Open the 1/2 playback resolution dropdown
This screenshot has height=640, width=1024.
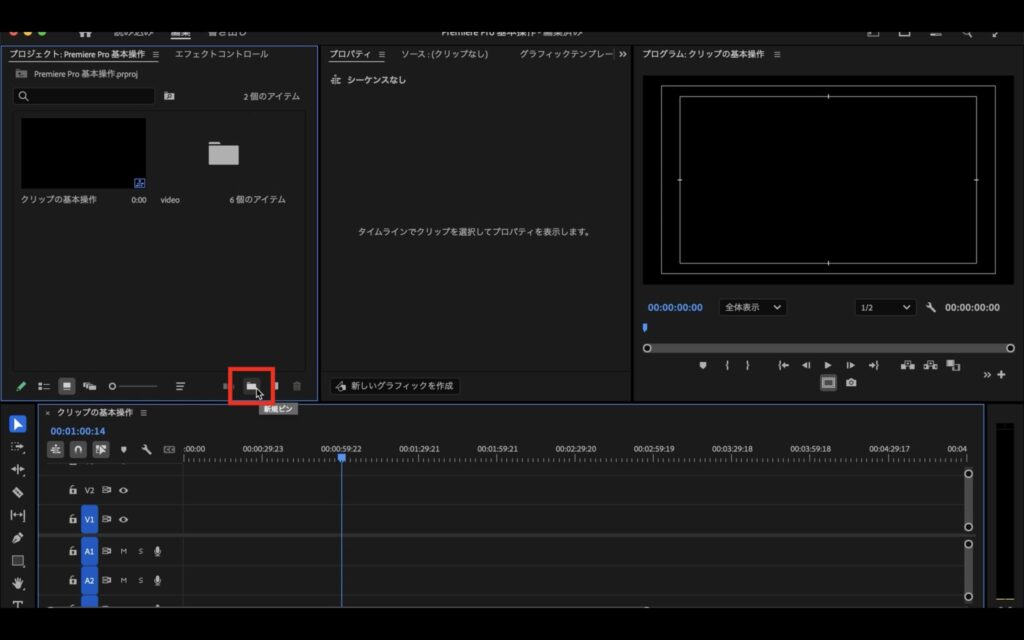pos(885,307)
